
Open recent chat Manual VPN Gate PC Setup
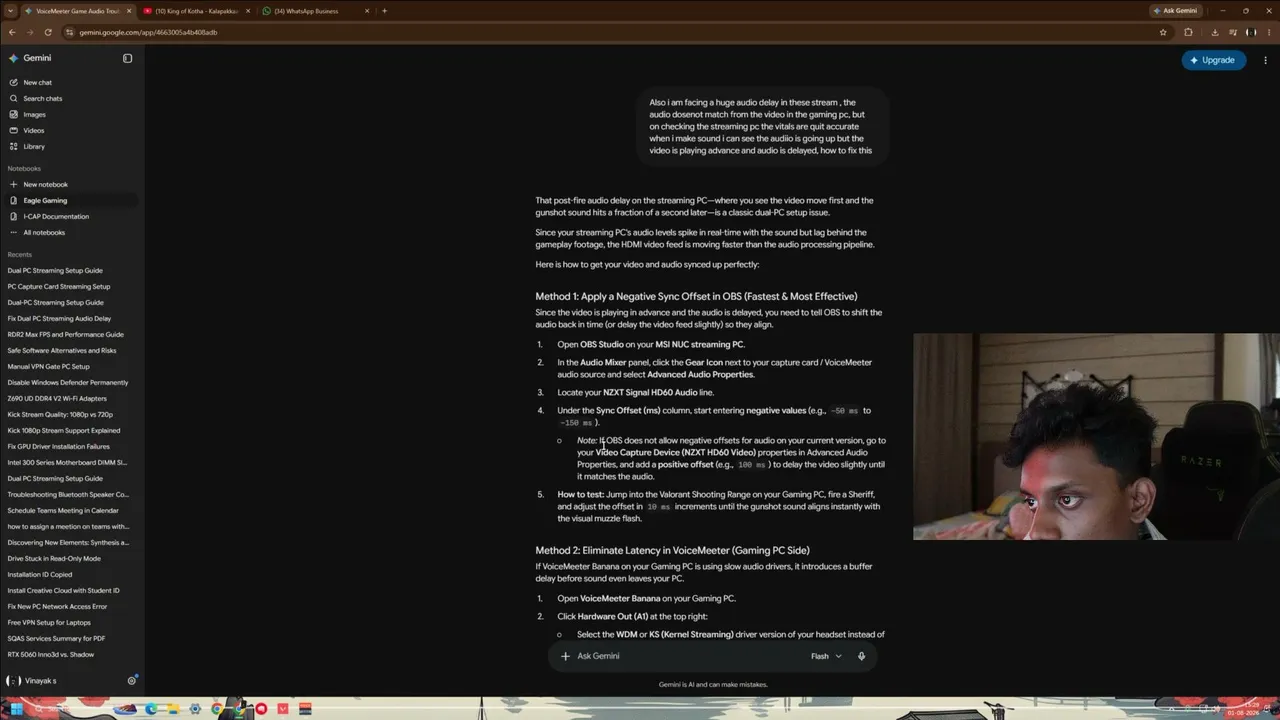tap(49, 366)
